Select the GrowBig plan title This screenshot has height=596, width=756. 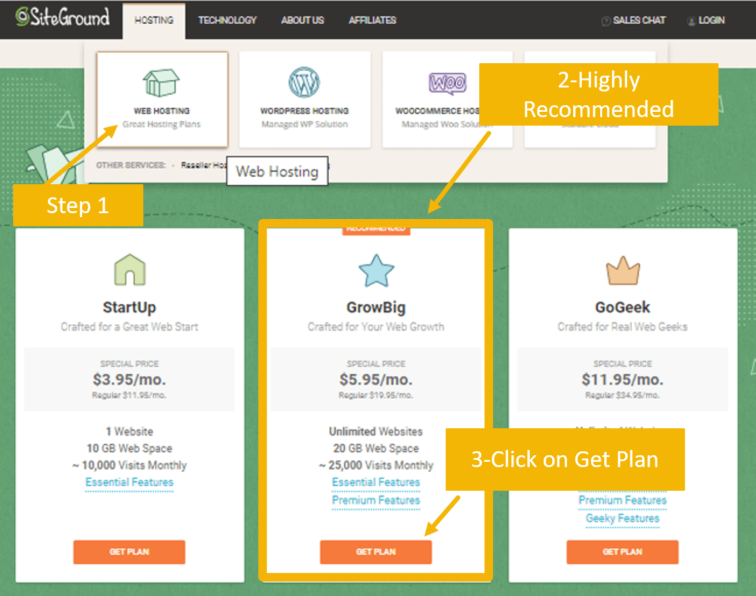376,307
